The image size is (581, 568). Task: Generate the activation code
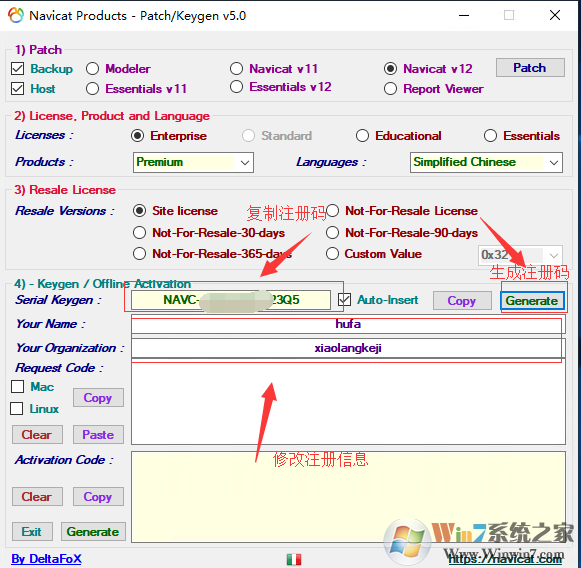click(93, 532)
